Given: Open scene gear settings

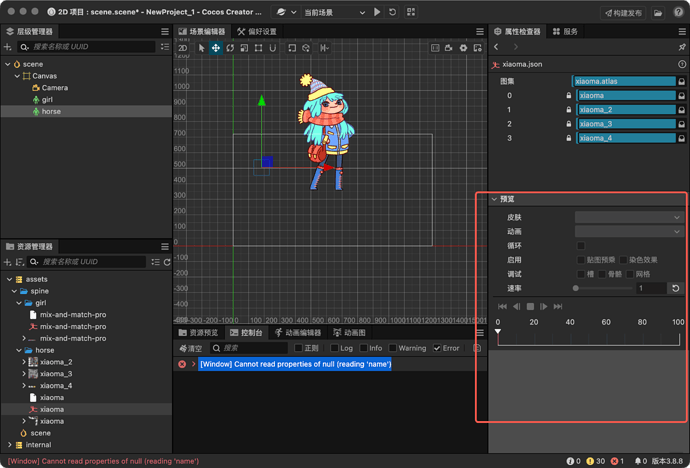Looking at the screenshot, I should tap(463, 48).
